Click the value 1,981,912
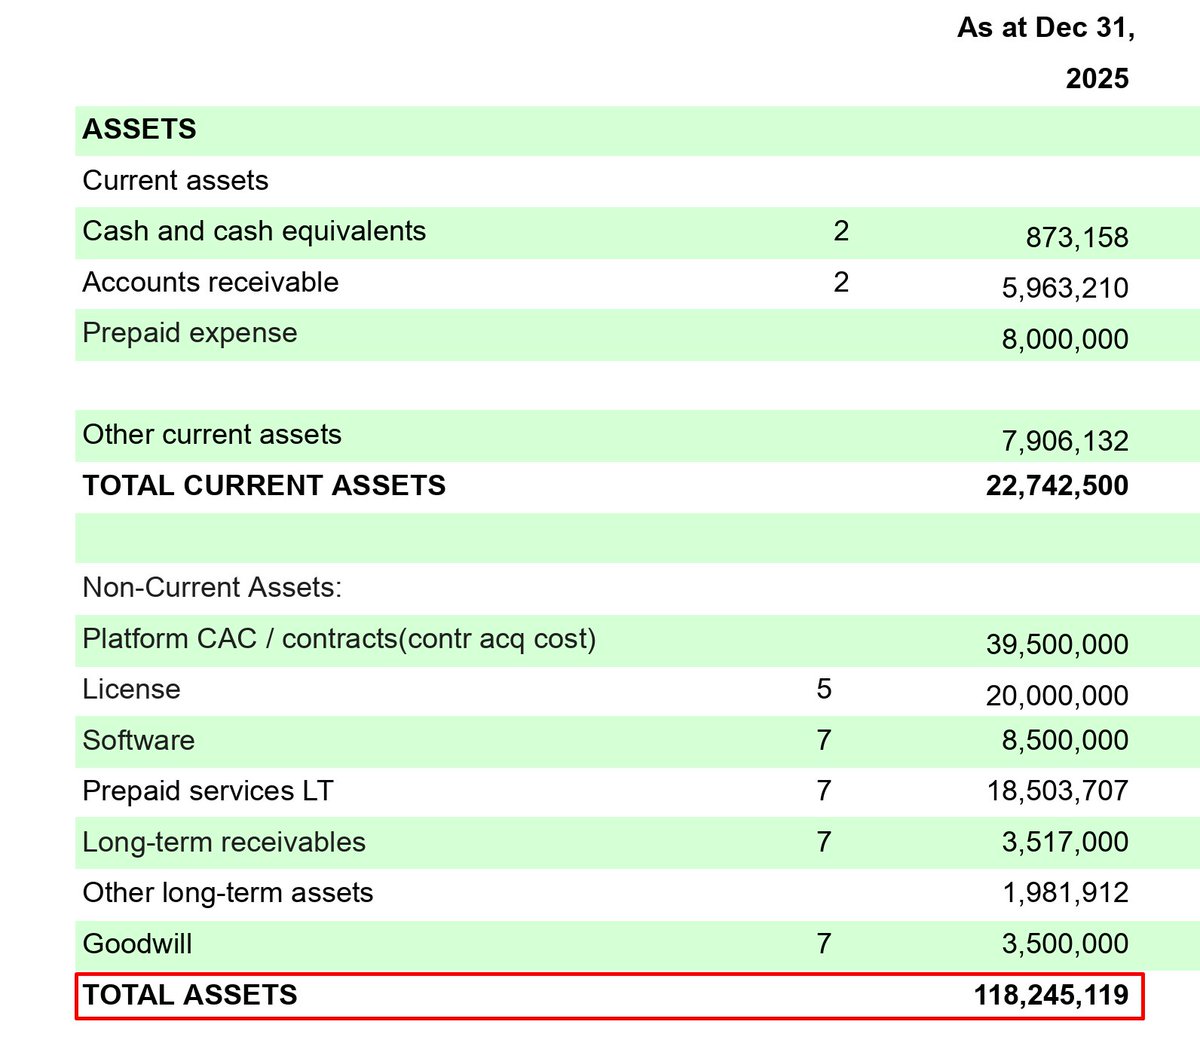The image size is (1200, 1040). tap(1065, 893)
